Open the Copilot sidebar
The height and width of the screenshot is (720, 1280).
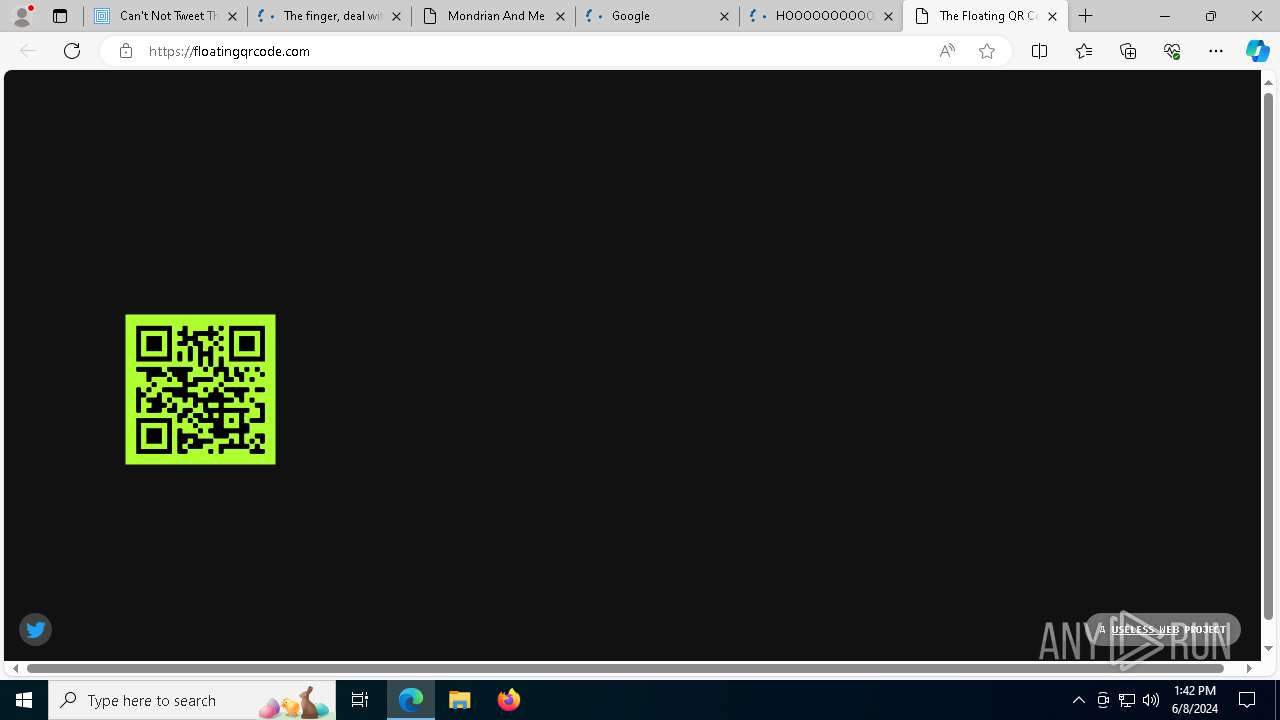tap(1257, 51)
